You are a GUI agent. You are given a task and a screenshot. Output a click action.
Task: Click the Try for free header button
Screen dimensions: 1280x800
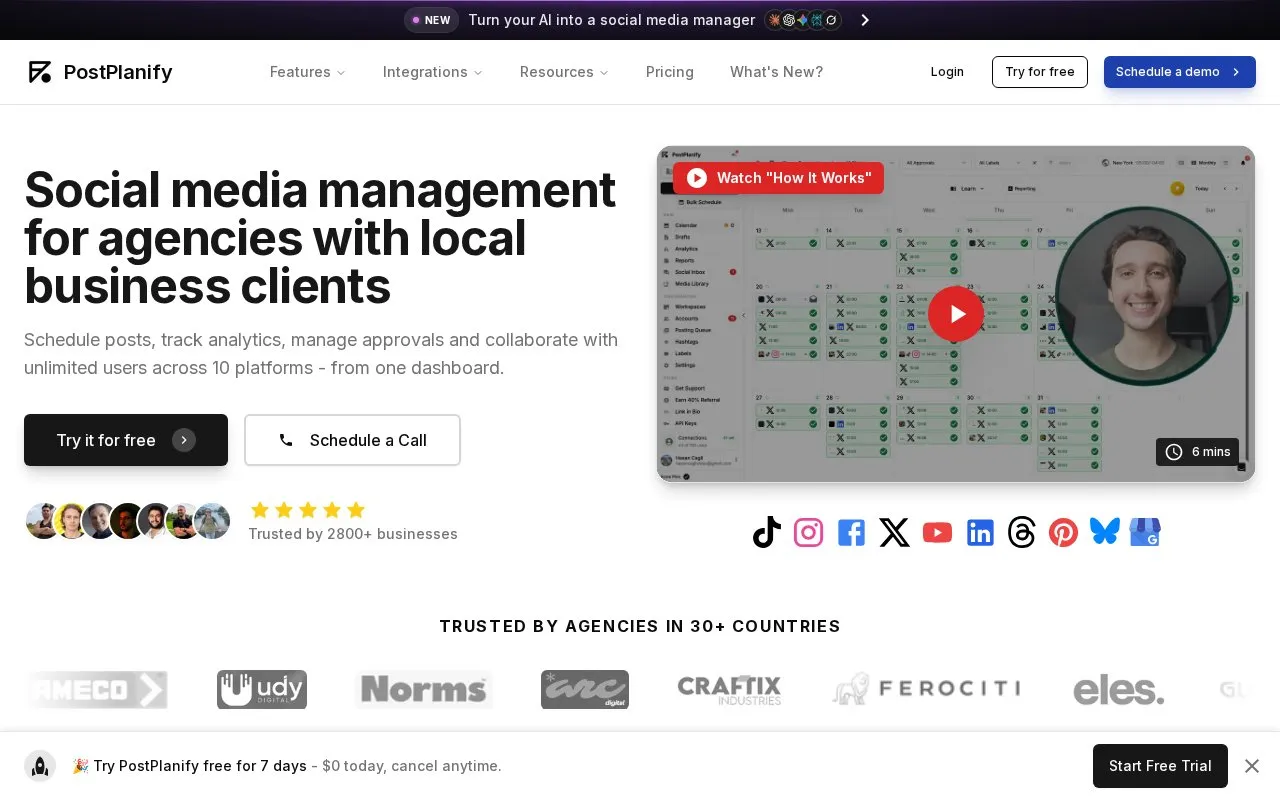[x=1040, y=72]
